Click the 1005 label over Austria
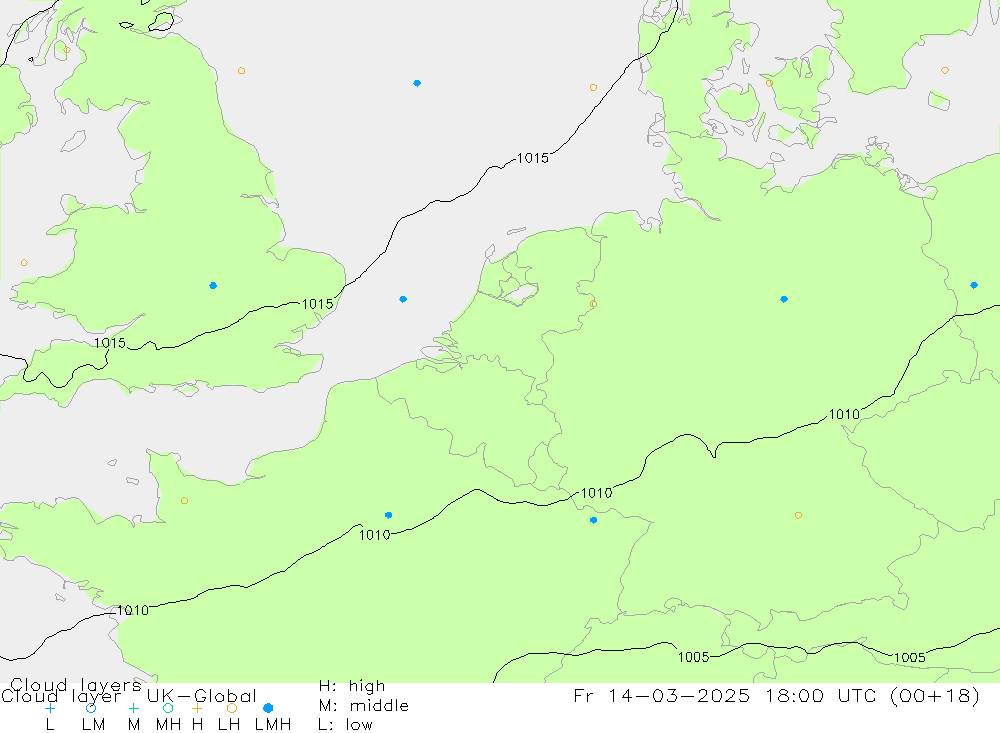1000x733 pixels. (x=909, y=658)
